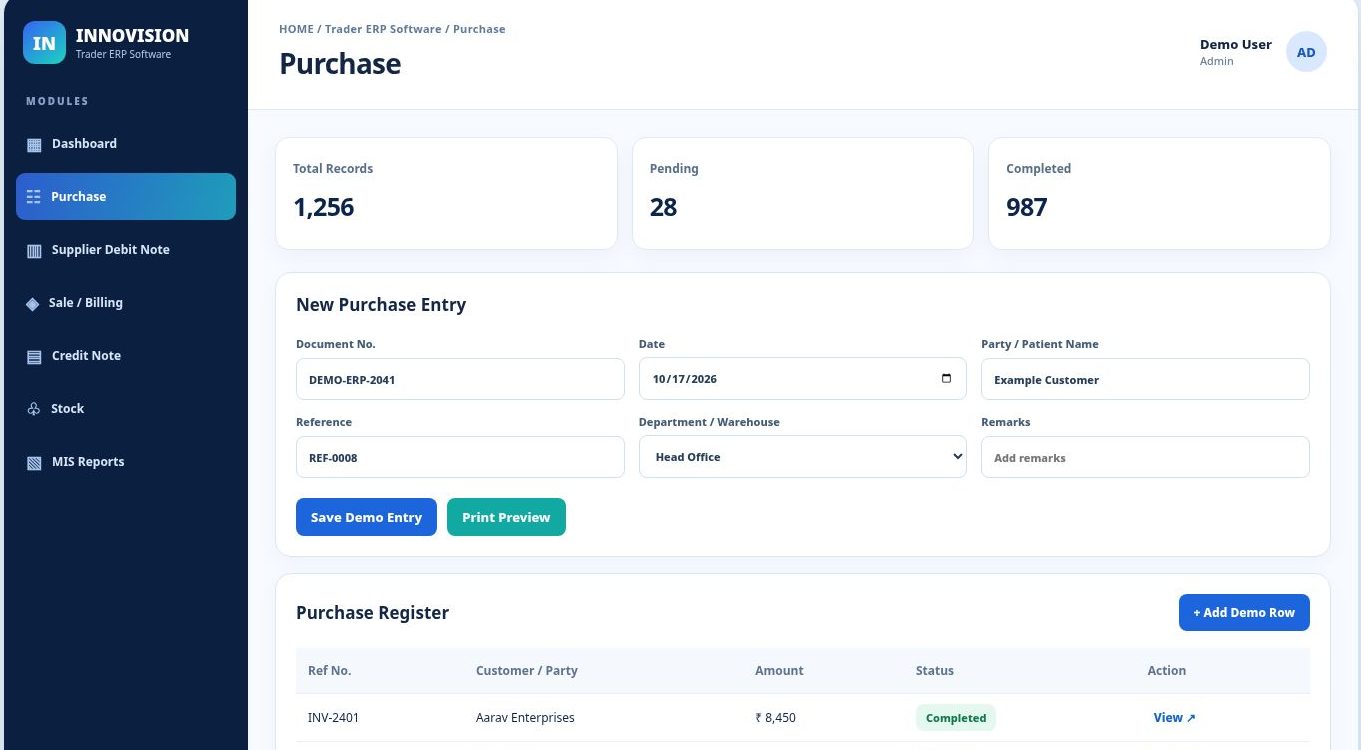Viewport: 1361px width, 750px height.
Task: Click the HOME breadcrumb link
Action: click(x=296, y=29)
